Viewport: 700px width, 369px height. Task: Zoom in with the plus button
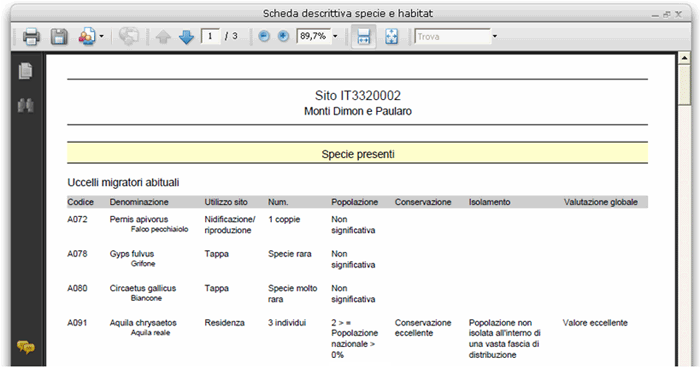tap(283, 36)
